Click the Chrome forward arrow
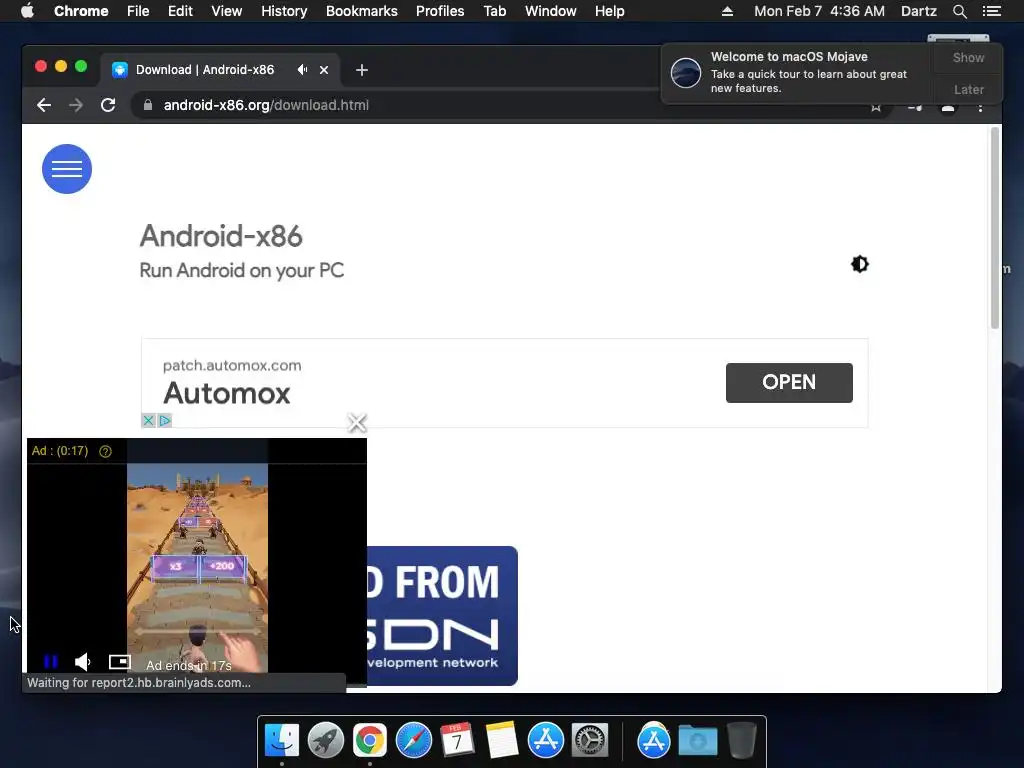The image size is (1024, 768). (x=76, y=105)
